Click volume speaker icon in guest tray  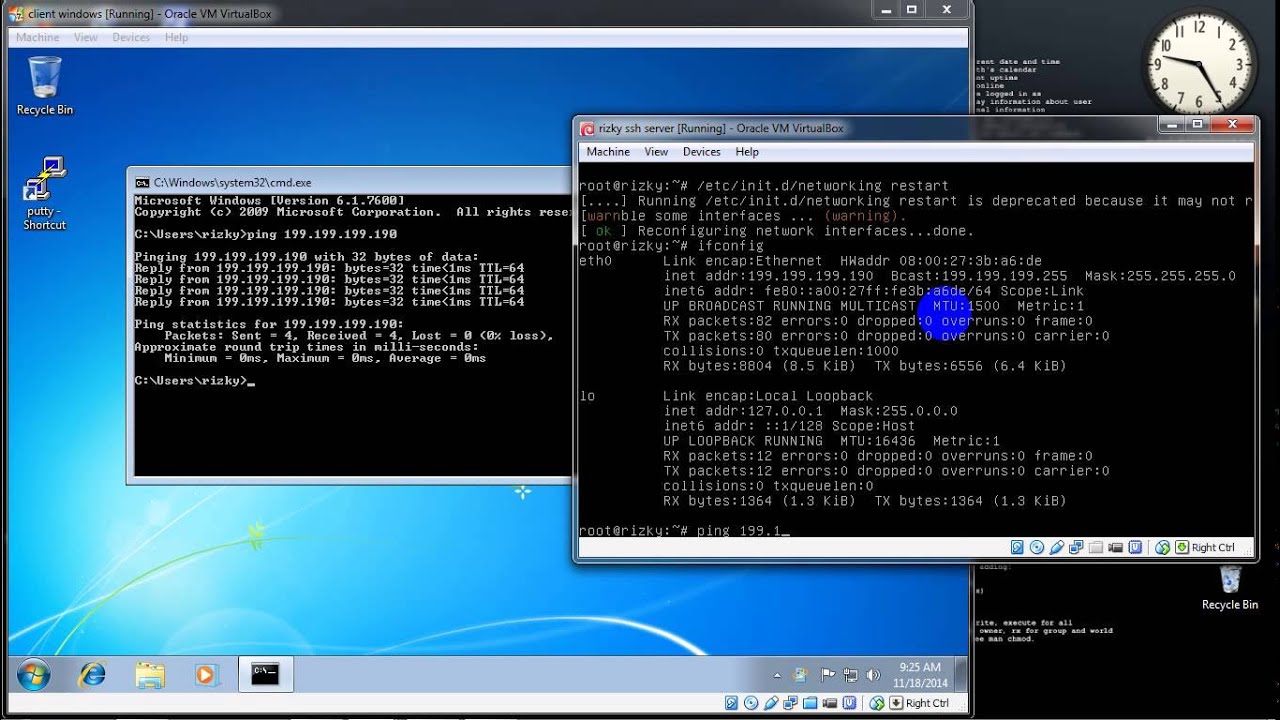tap(873, 675)
